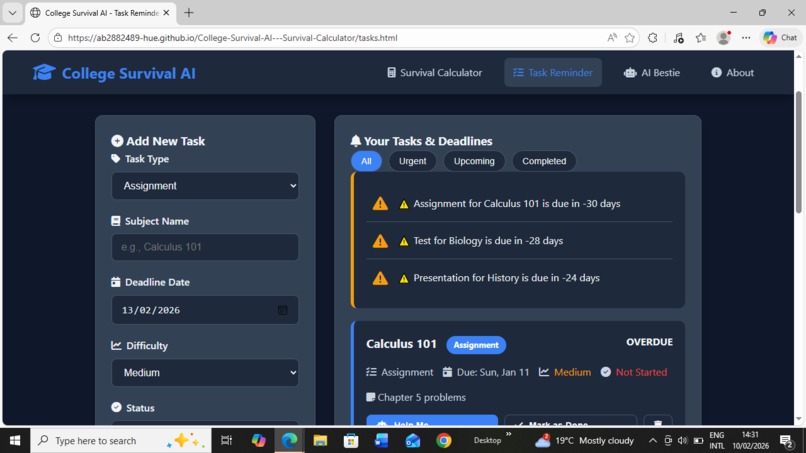806x453 pixels.
Task: Click the 'Chapter 5 problems' note
Action: click(422, 397)
